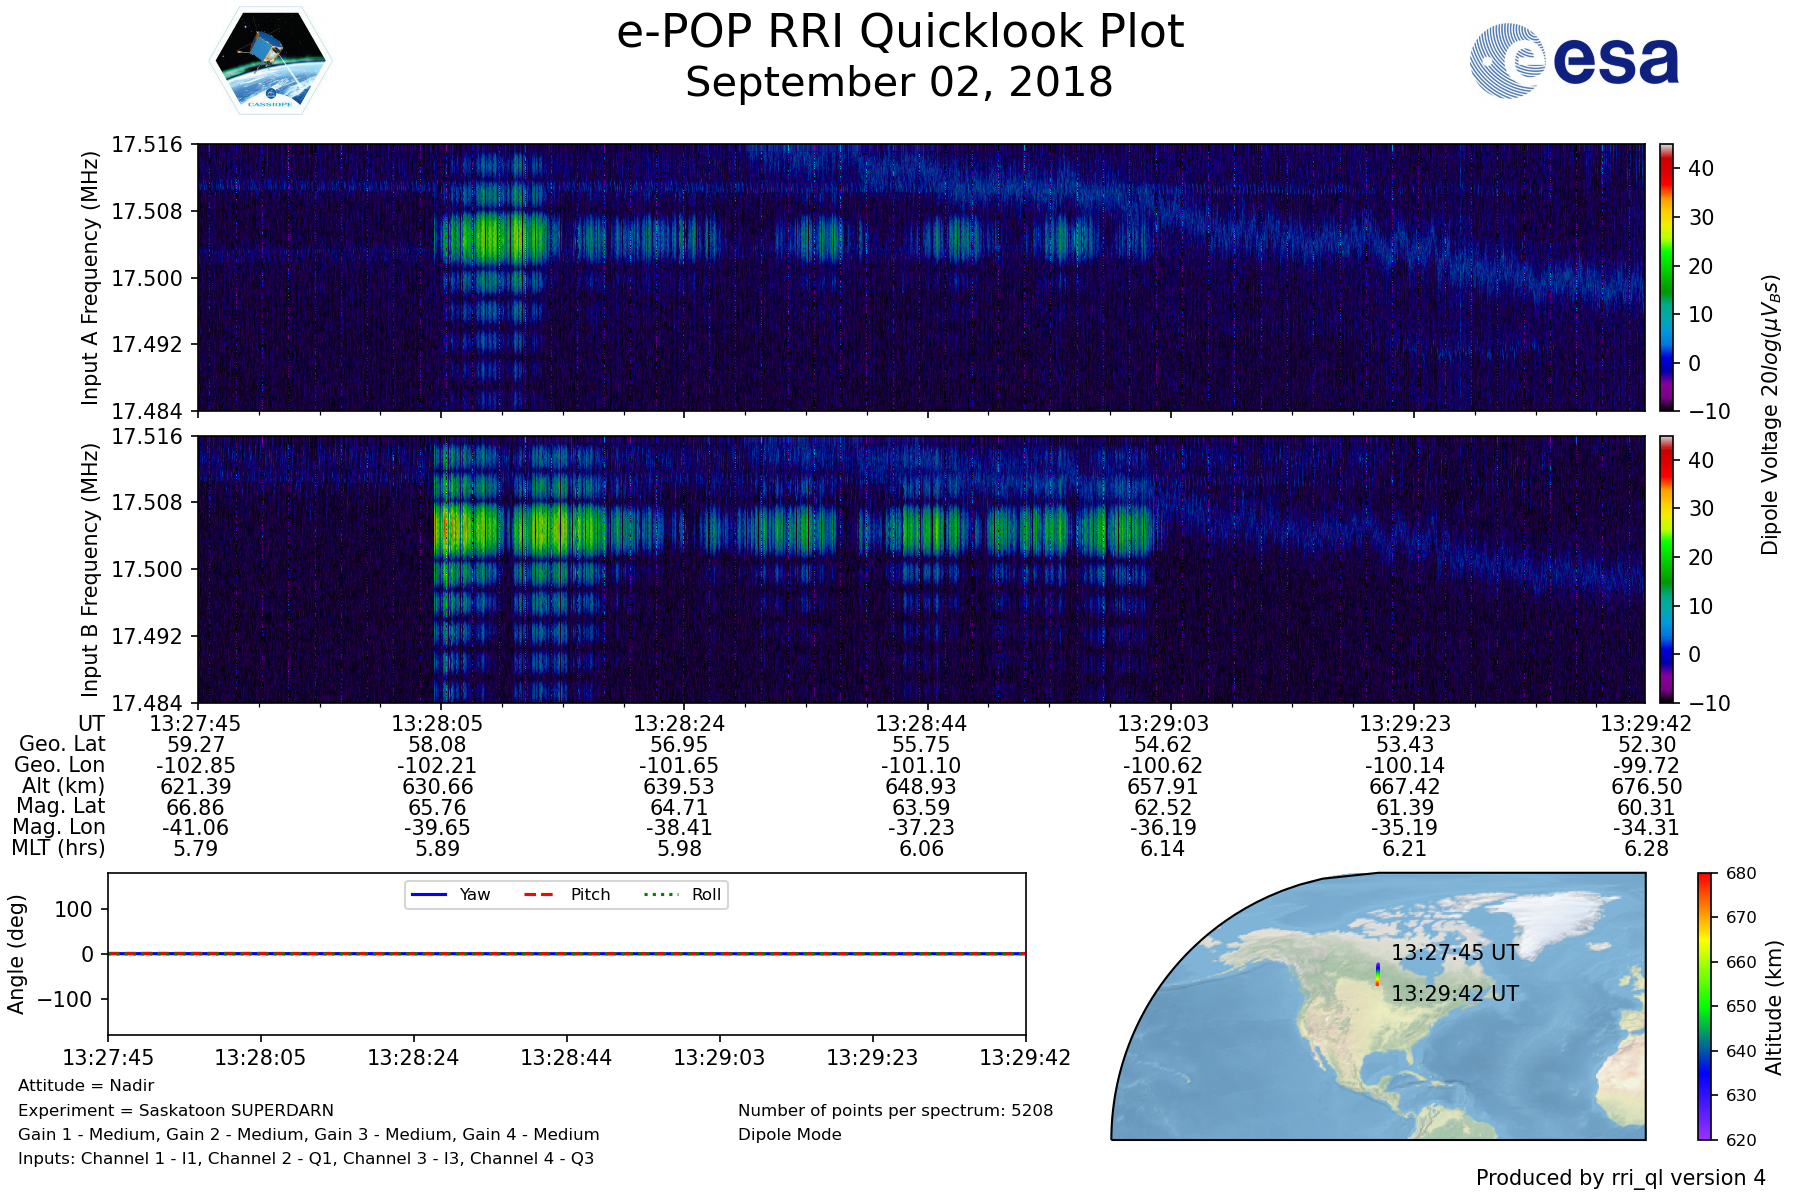Click the 13:29:42 UT label on the map
Image resolution: width=1800 pixels, height=1200 pixels.
click(1454, 994)
